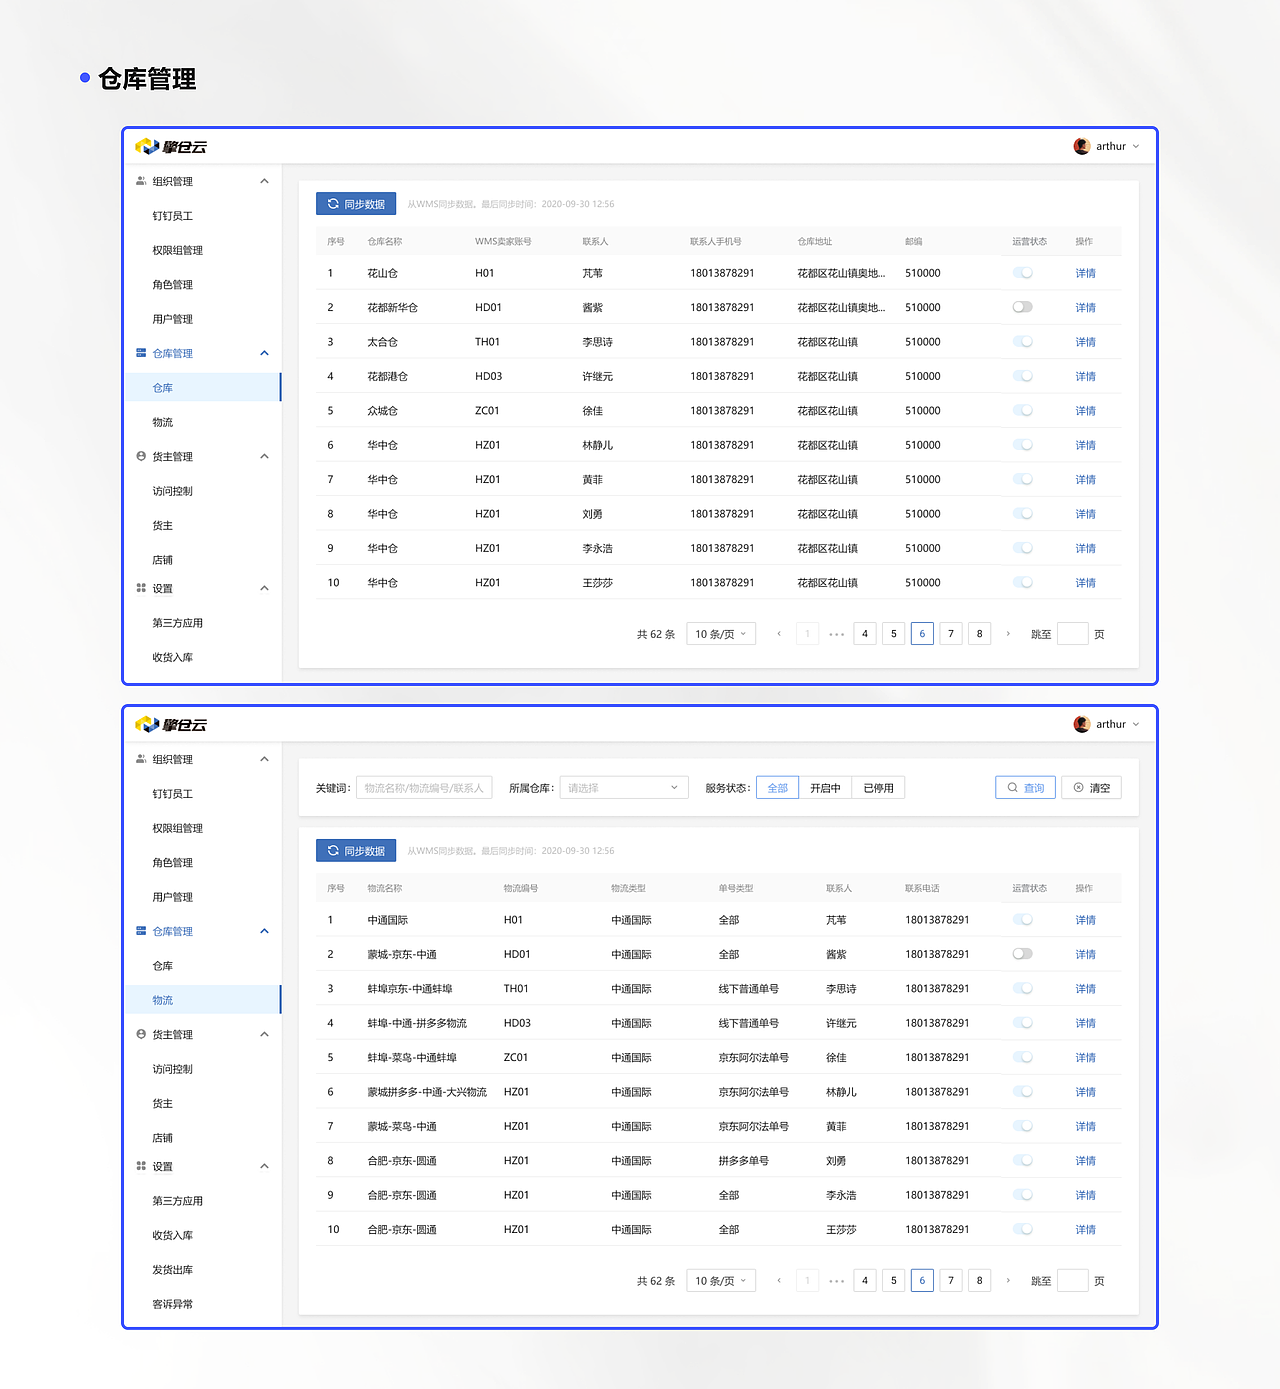Select 全部 service status tab
The image size is (1280, 1389).
[777, 788]
